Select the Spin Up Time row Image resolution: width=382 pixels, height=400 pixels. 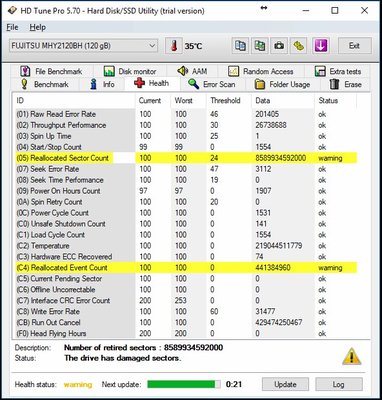pyautogui.click(x=185, y=136)
